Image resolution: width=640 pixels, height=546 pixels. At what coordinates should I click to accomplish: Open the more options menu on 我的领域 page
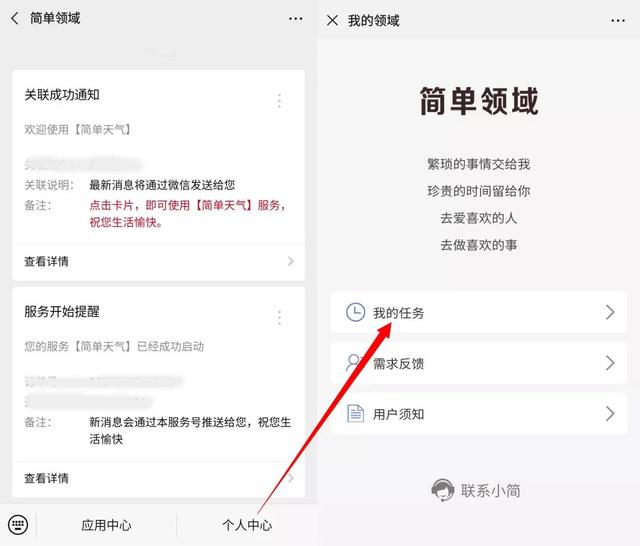613,20
